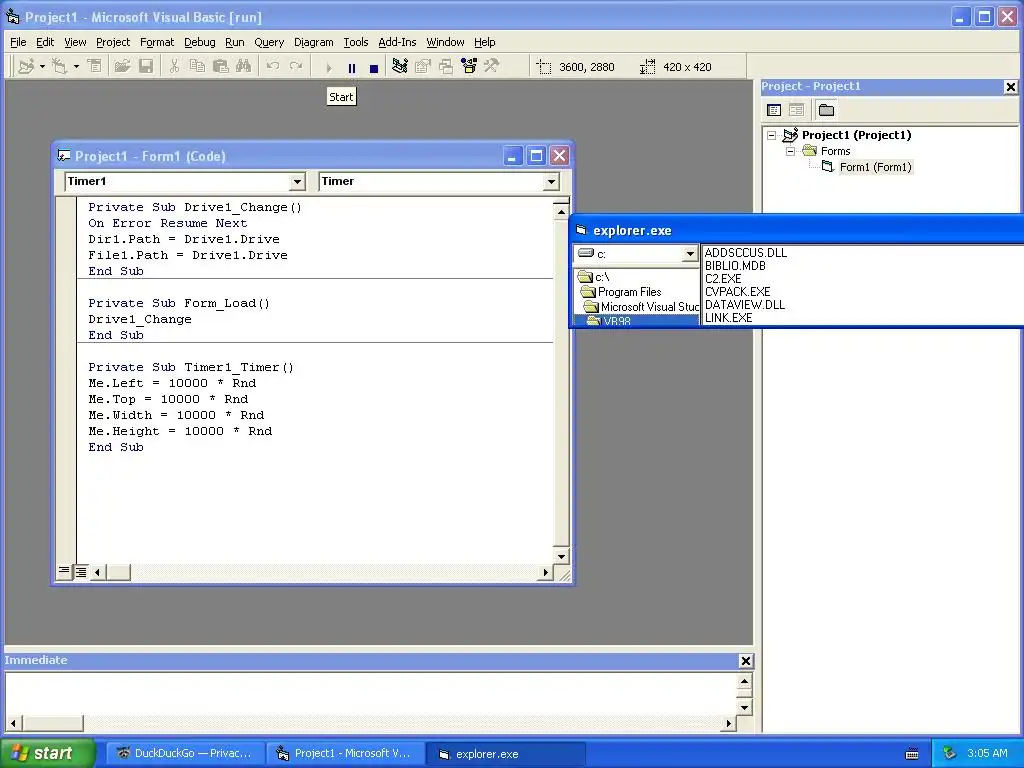Click View Code icon in Project panel
The height and width of the screenshot is (768, 1024).
tap(774, 110)
